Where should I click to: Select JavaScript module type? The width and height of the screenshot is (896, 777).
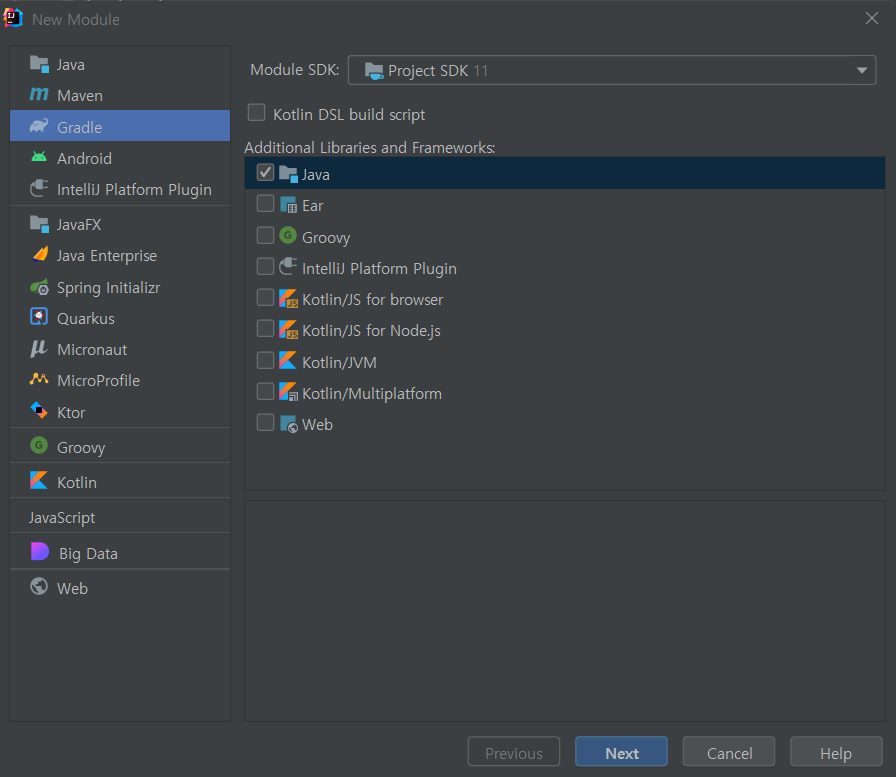pos(120,518)
